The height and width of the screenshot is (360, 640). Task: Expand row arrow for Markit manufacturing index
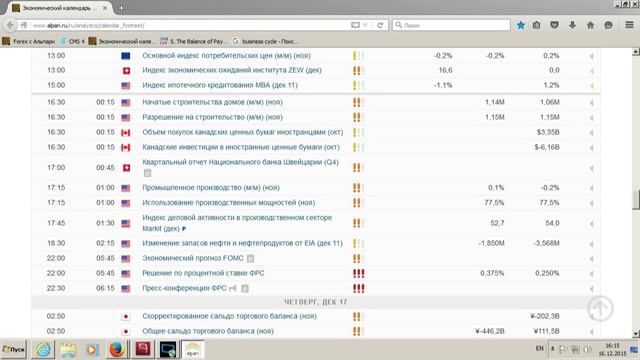coord(591,224)
